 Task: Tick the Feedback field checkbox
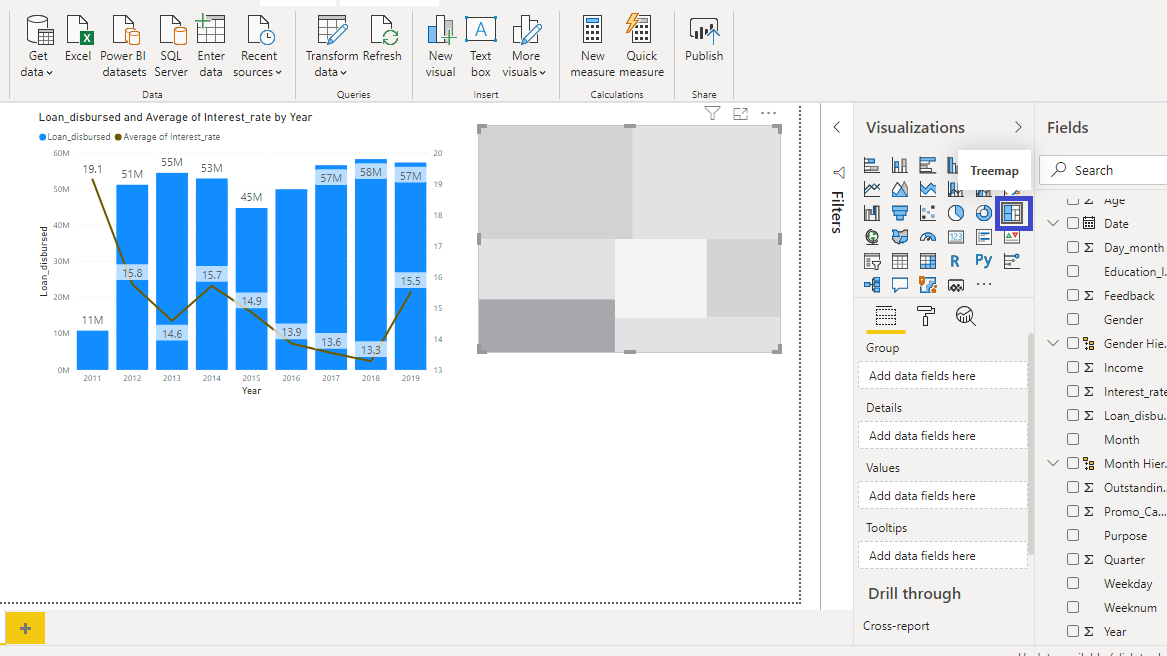[x=1072, y=295]
